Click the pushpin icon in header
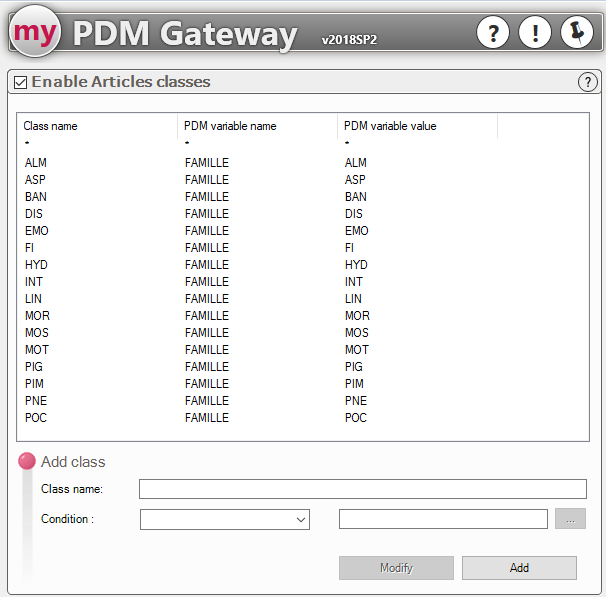The width and height of the screenshot is (606, 597). [577, 33]
